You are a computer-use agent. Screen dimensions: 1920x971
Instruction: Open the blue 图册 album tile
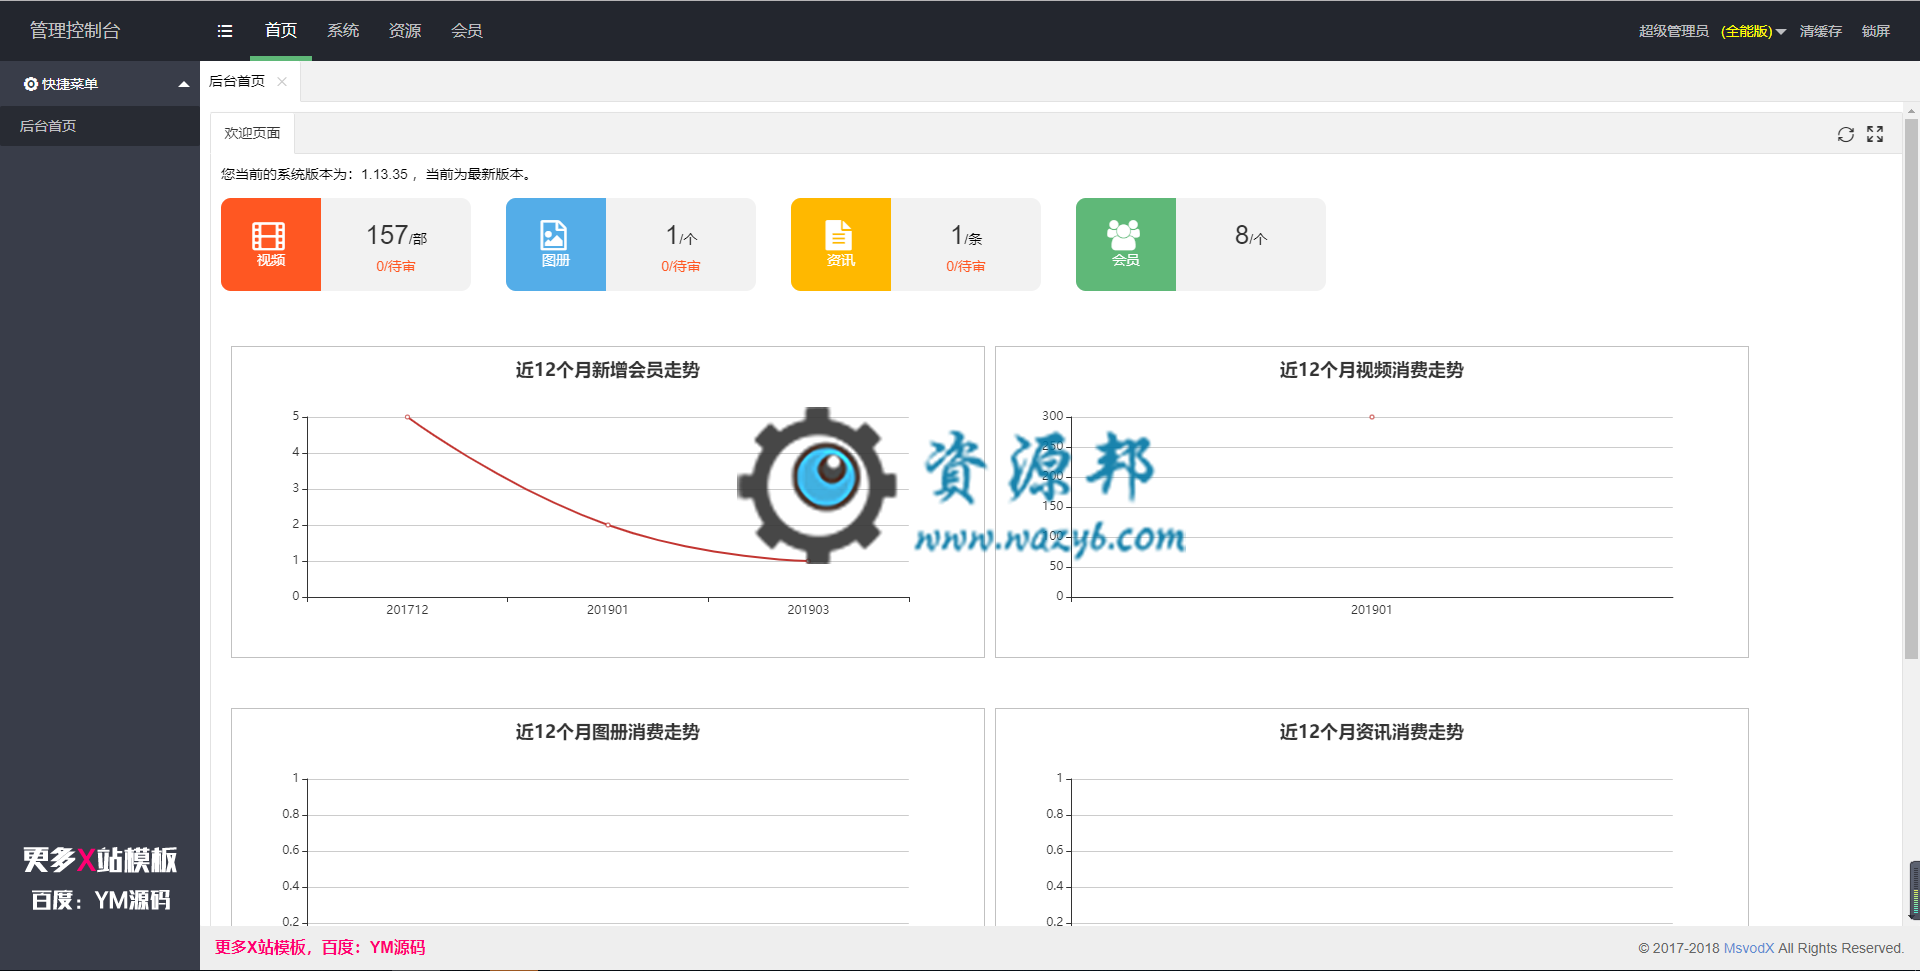(x=556, y=244)
